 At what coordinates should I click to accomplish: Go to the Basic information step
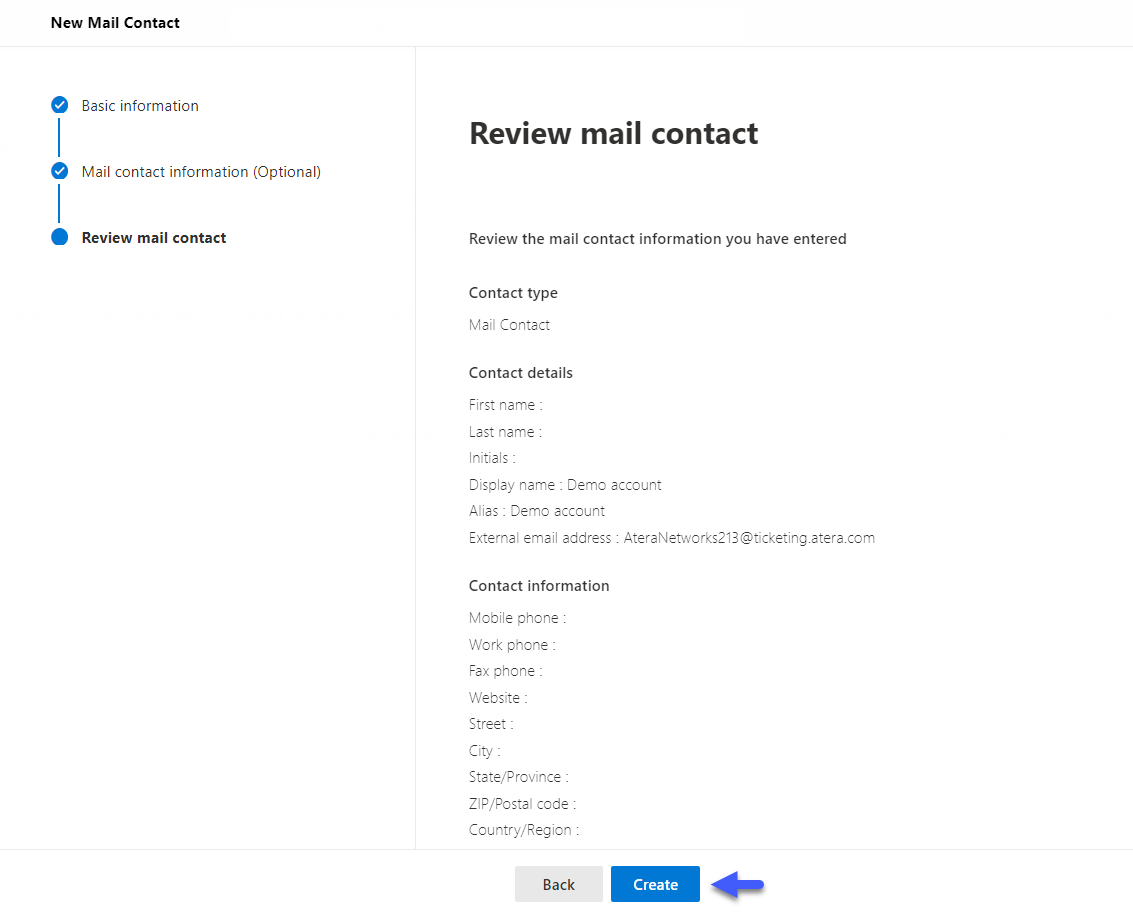tap(140, 105)
